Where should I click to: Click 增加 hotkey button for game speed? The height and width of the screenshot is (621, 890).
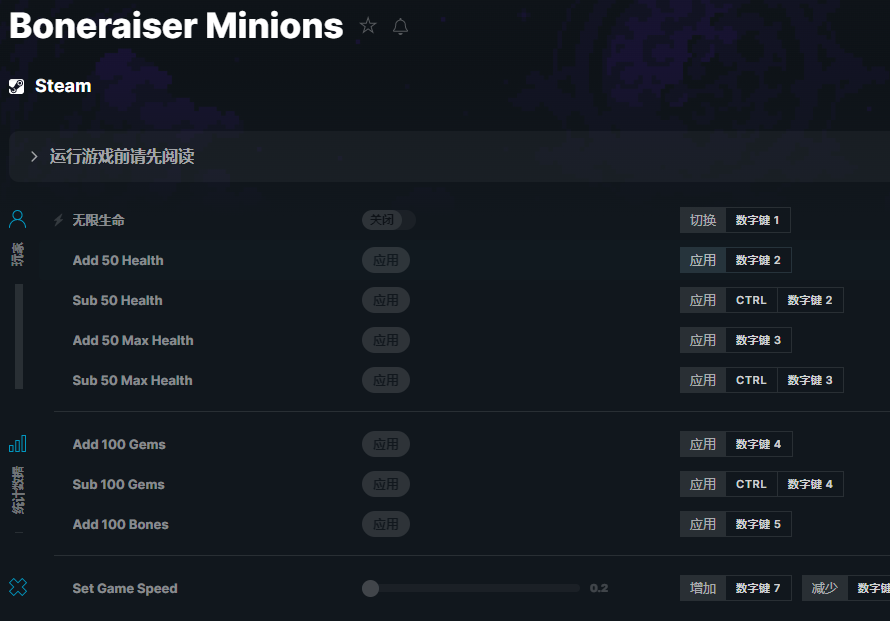point(703,588)
